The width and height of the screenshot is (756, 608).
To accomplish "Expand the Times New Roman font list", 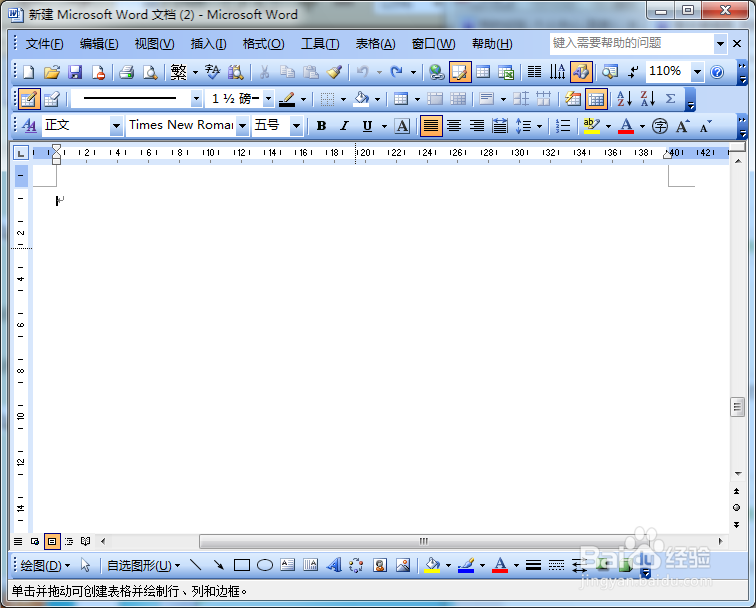I will pos(243,126).
